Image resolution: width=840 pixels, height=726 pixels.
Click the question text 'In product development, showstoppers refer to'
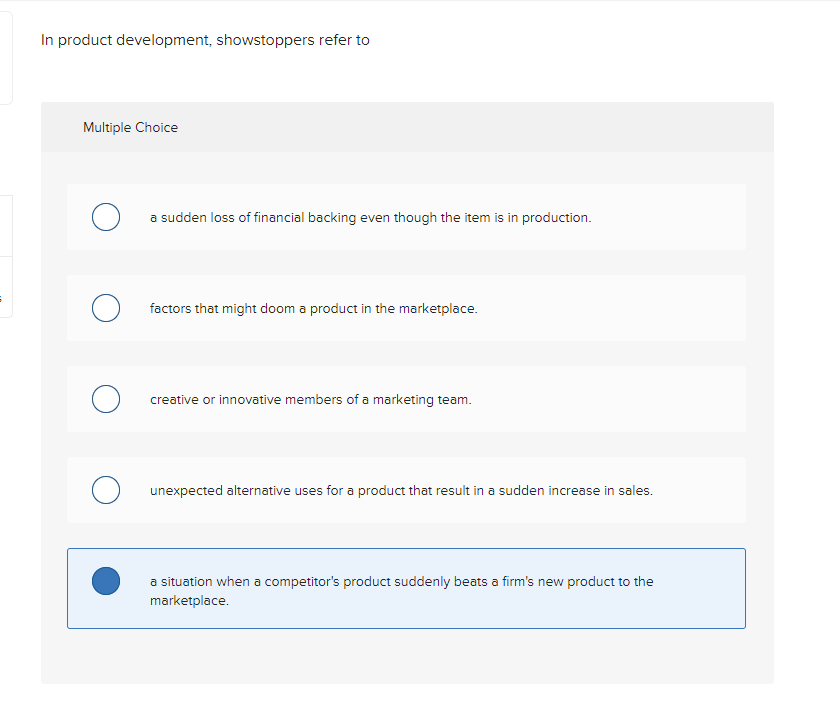point(205,40)
